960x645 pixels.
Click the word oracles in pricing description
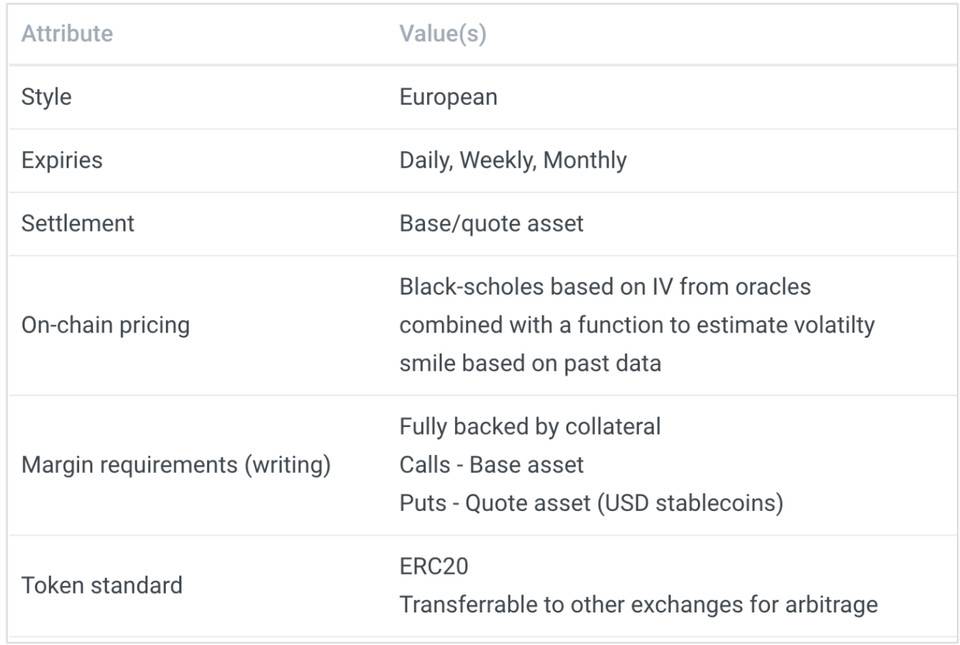pyautogui.click(x=773, y=286)
